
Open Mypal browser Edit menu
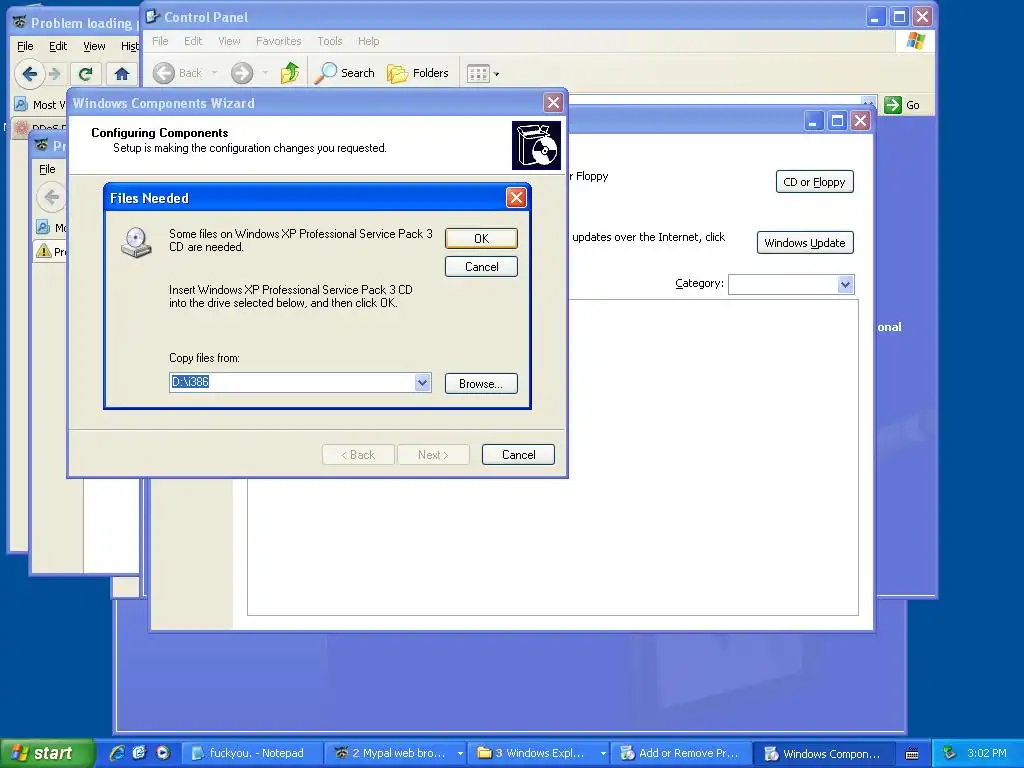(58, 46)
